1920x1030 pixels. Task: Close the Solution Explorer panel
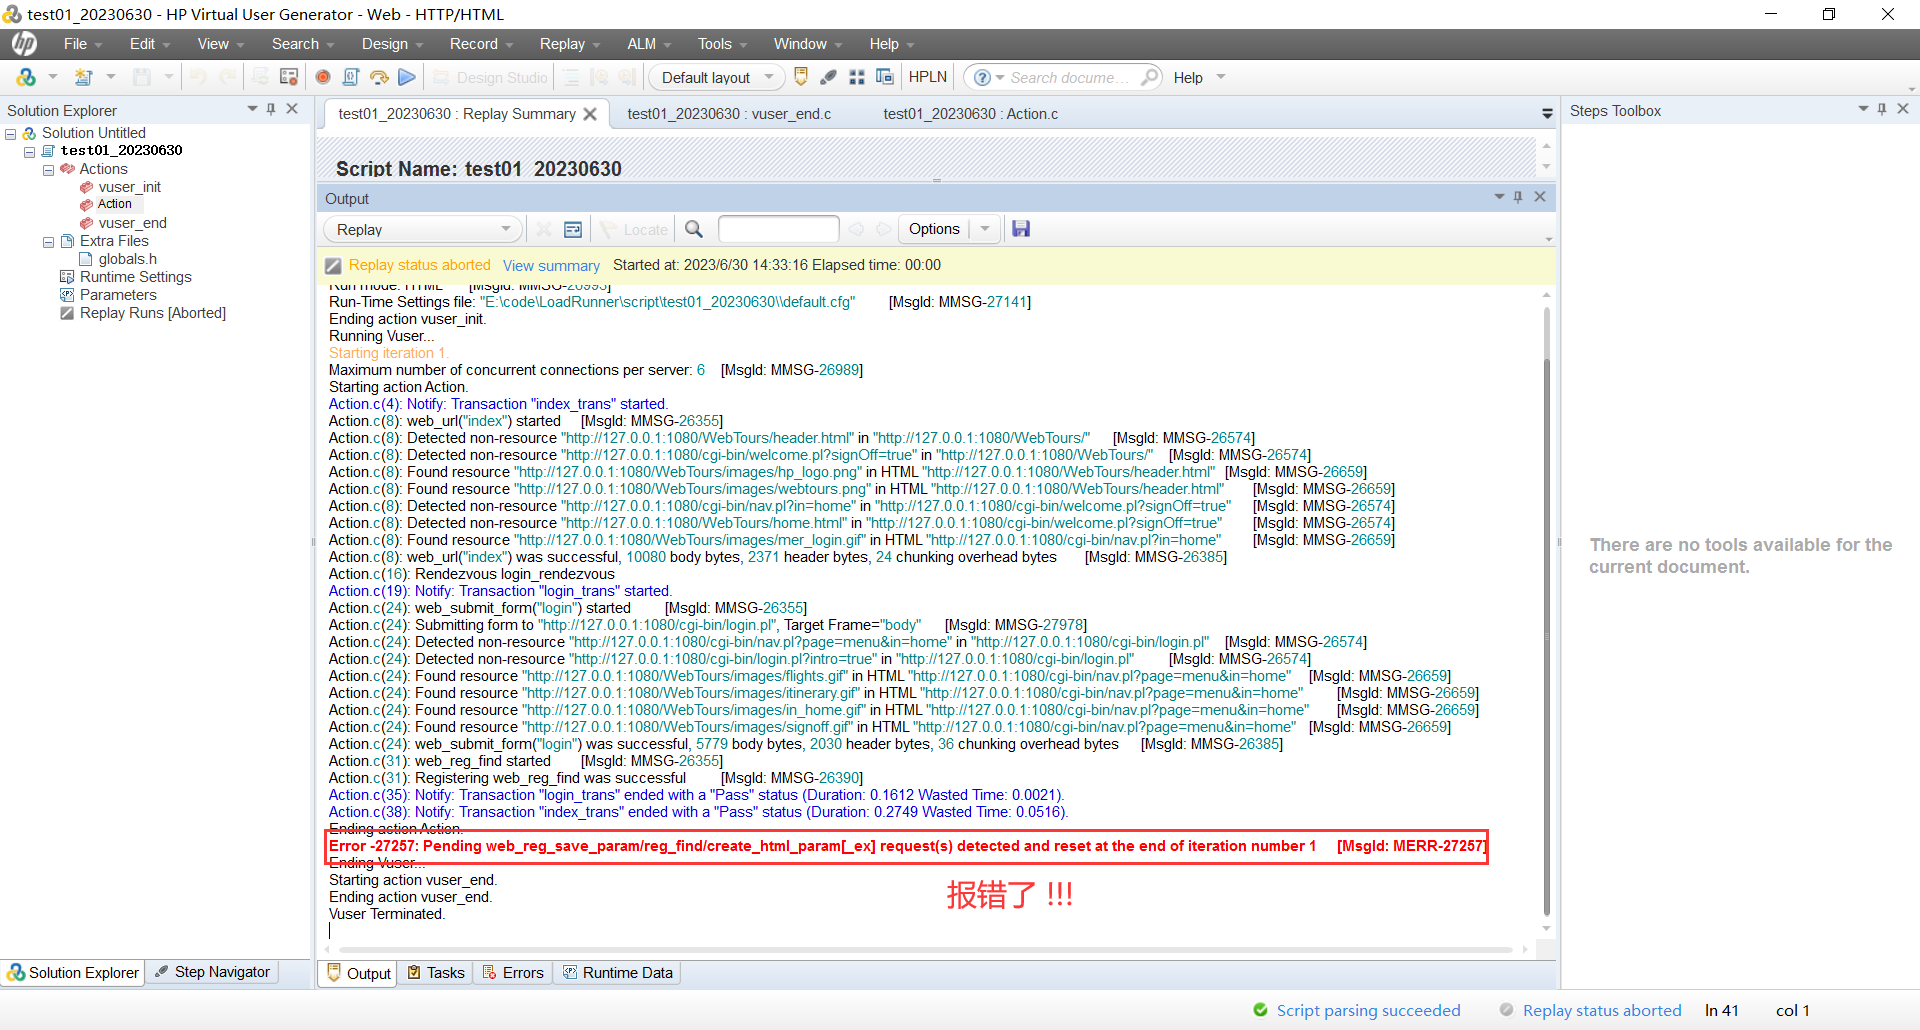tap(292, 109)
